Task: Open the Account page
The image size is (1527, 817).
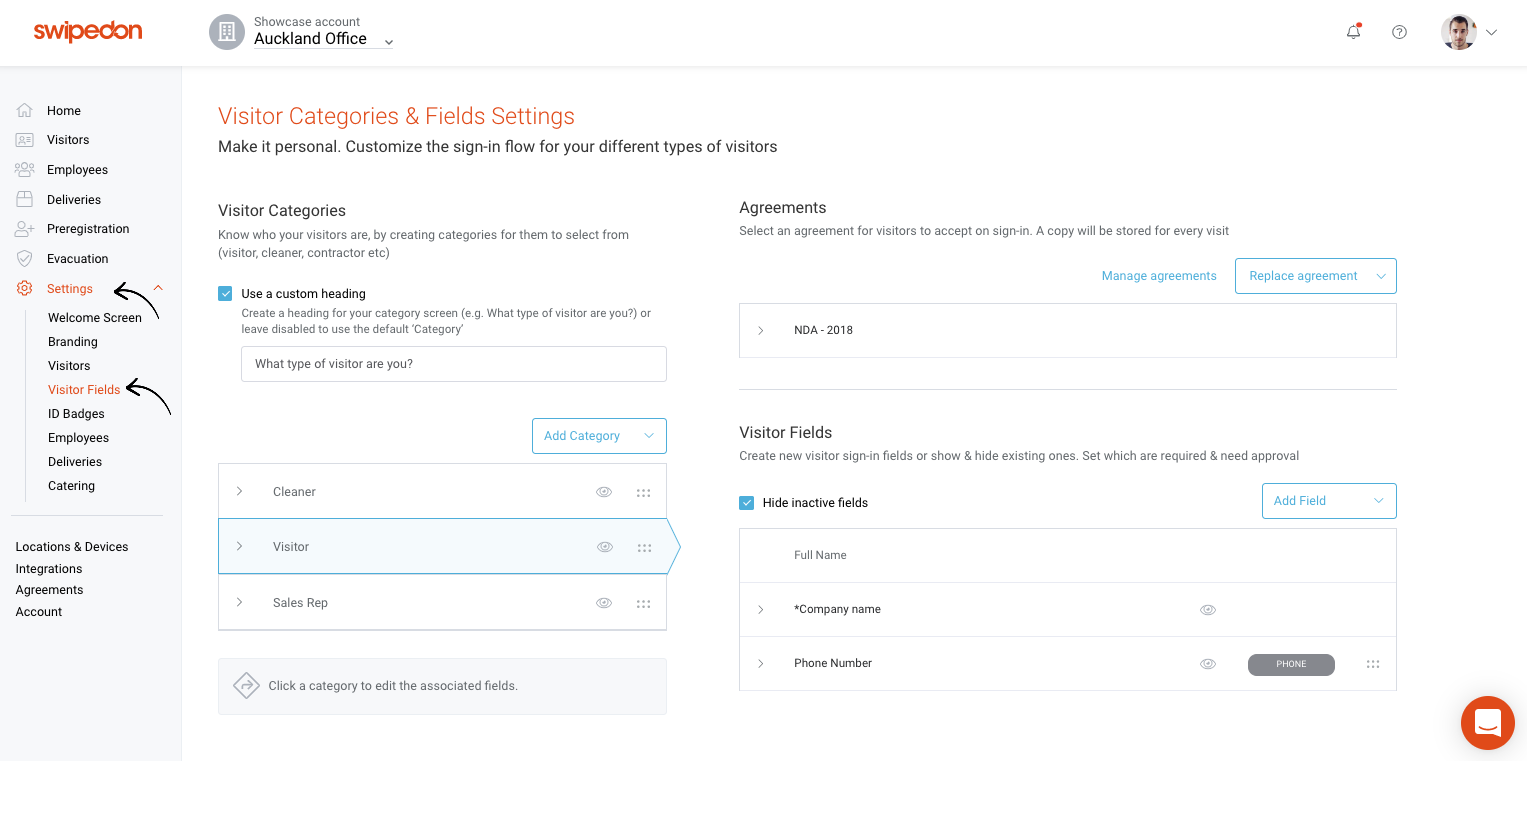Action: tap(39, 612)
